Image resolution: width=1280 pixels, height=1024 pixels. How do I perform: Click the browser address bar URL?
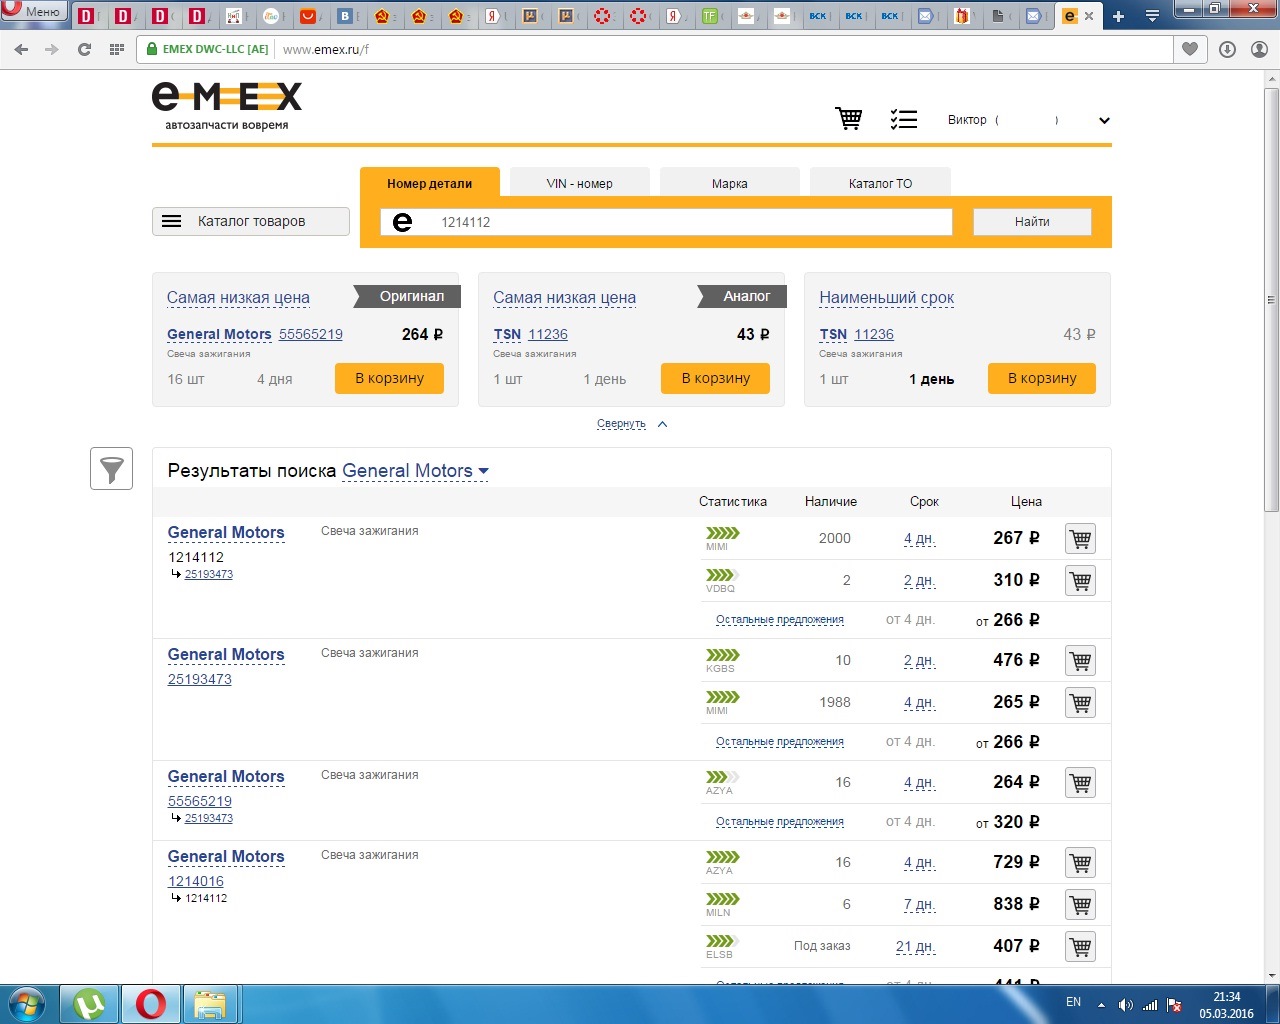click(326, 49)
